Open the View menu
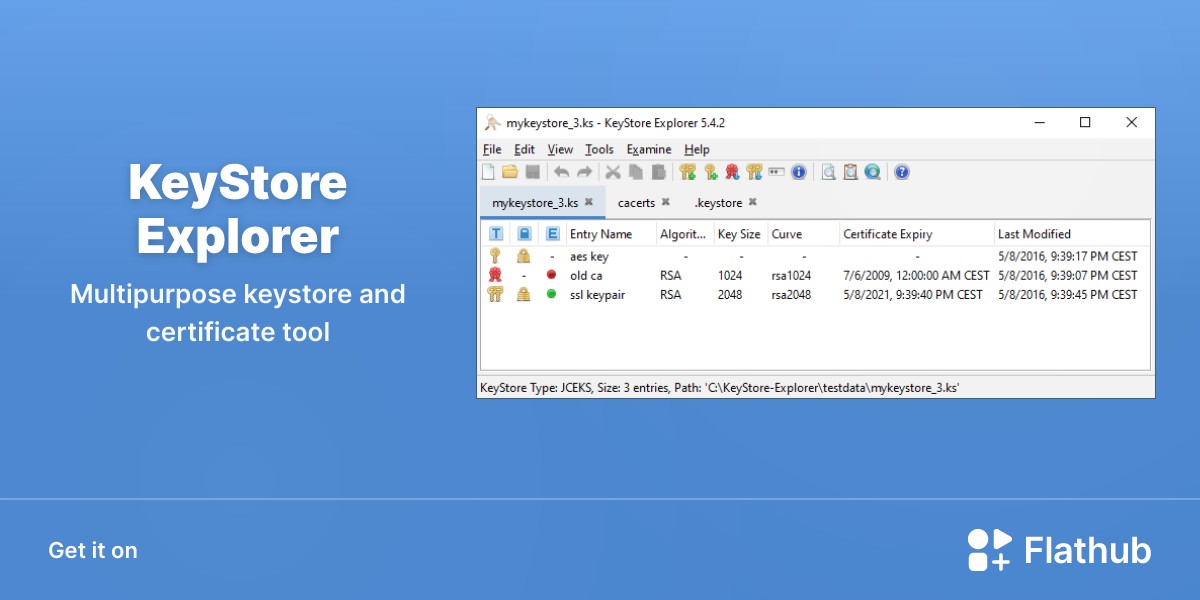This screenshot has height=600, width=1200. tap(560, 149)
